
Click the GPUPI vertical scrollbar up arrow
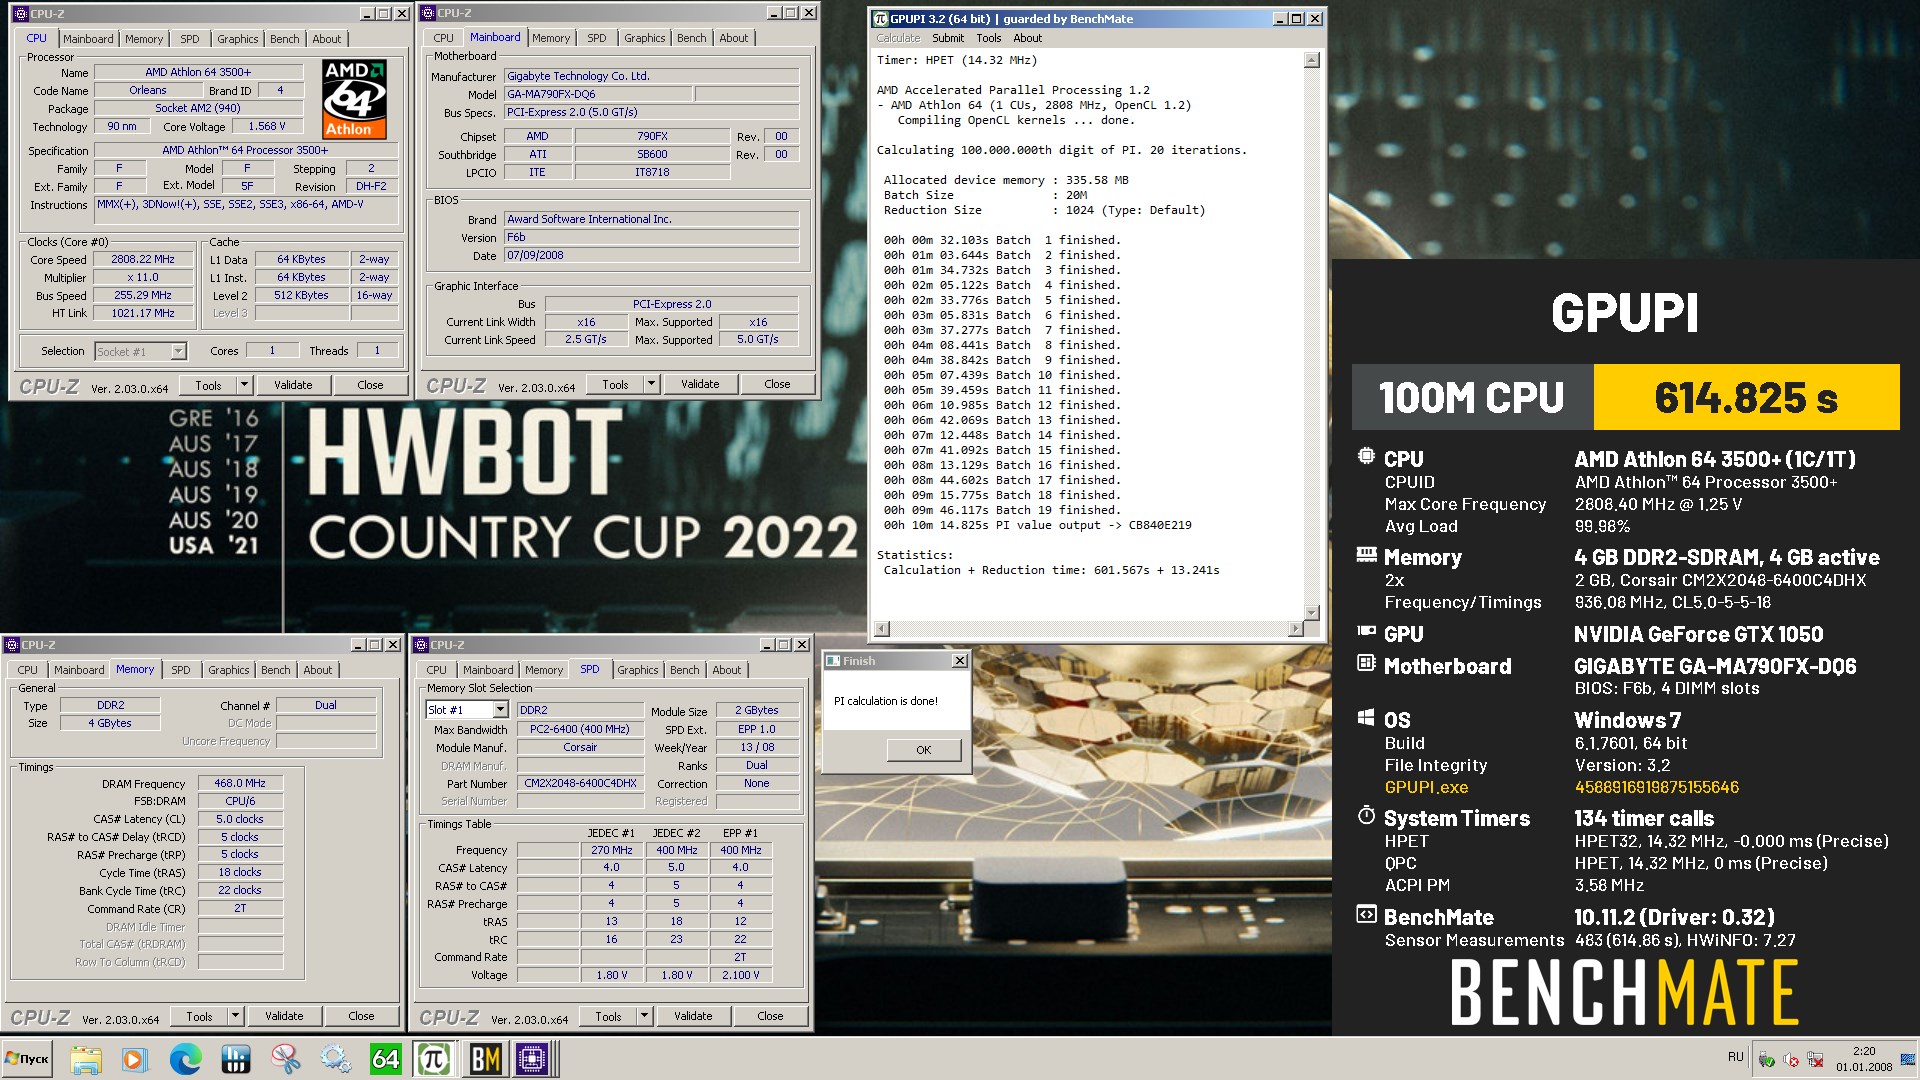point(1312,60)
